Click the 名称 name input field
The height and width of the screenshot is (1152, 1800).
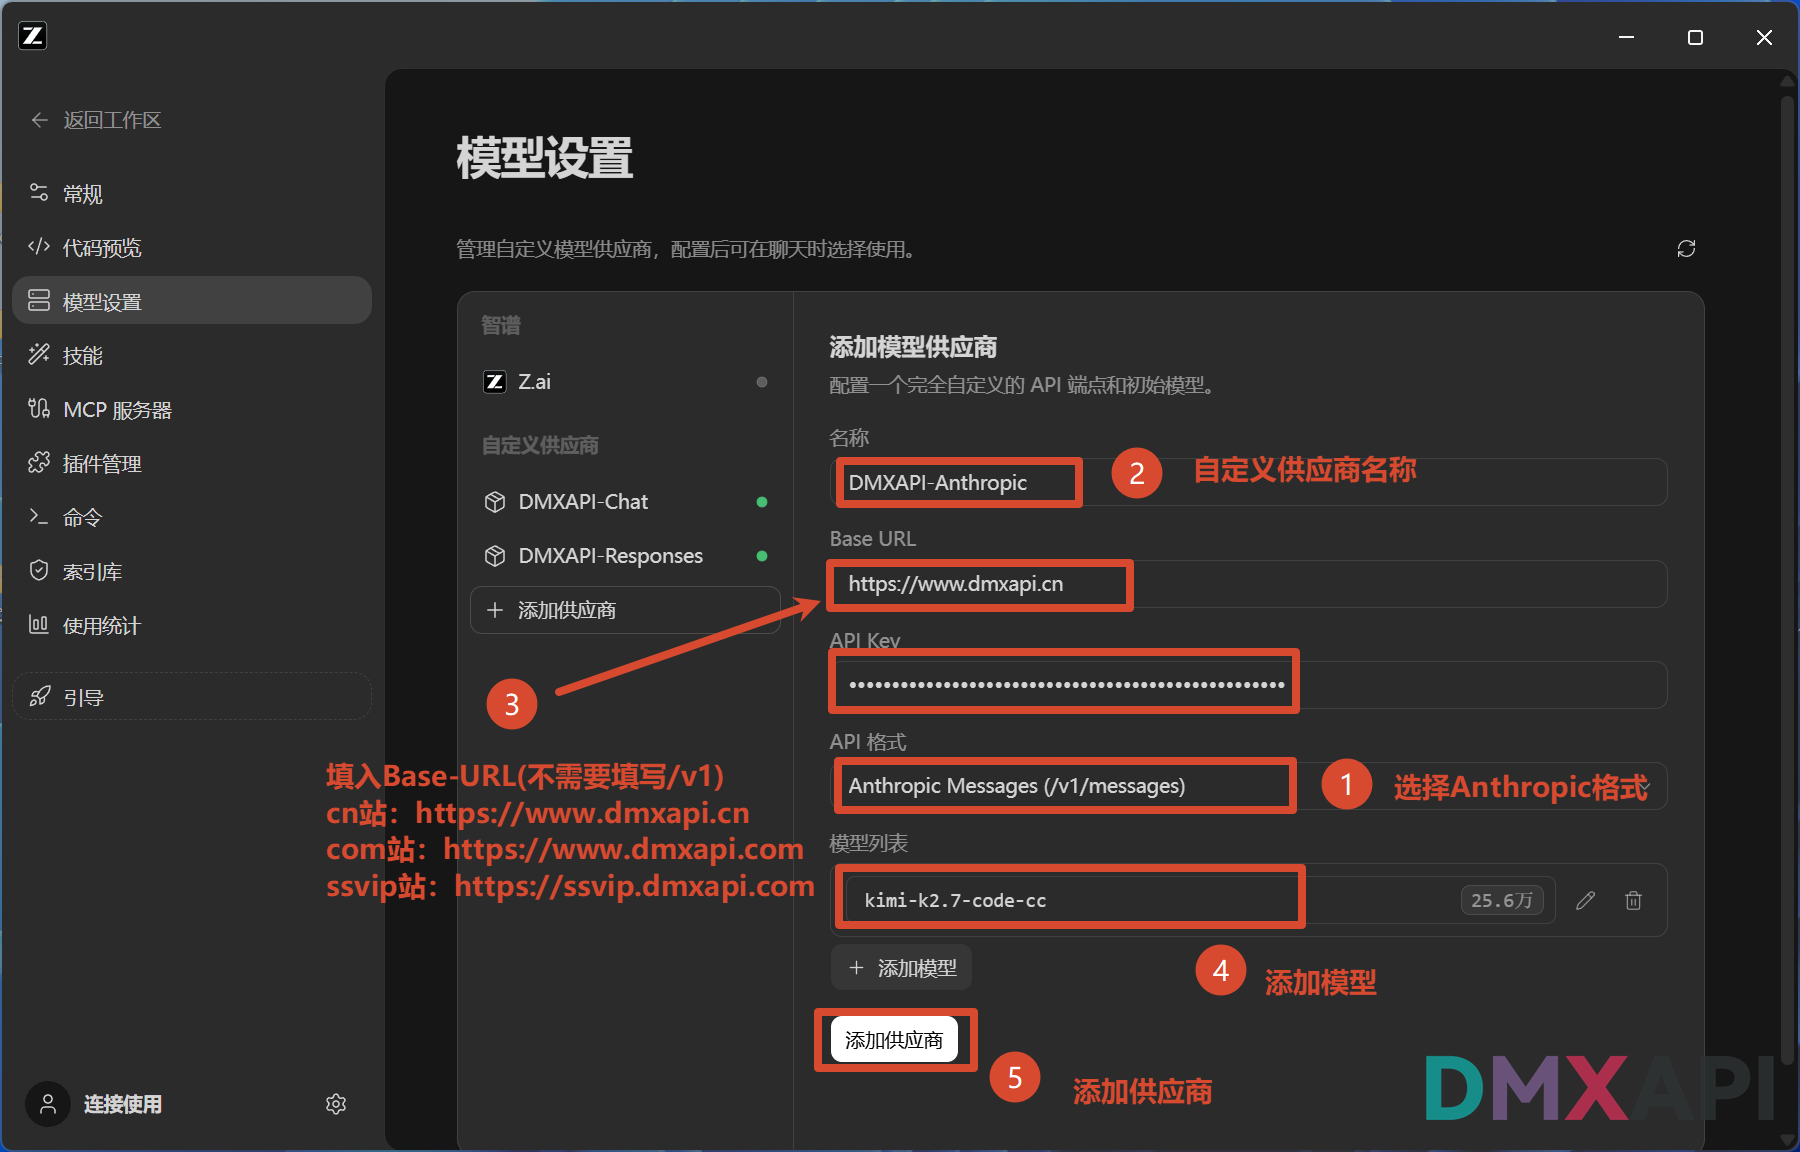click(x=1248, y=482)
